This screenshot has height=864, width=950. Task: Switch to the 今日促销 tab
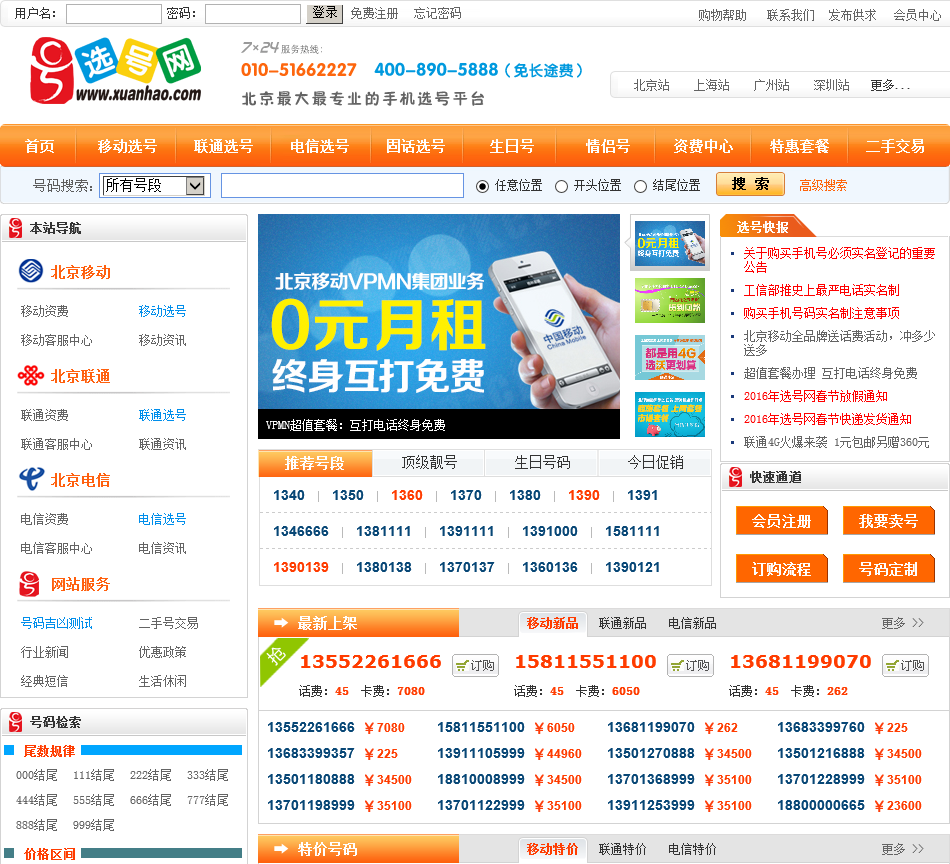coord(655,463)
